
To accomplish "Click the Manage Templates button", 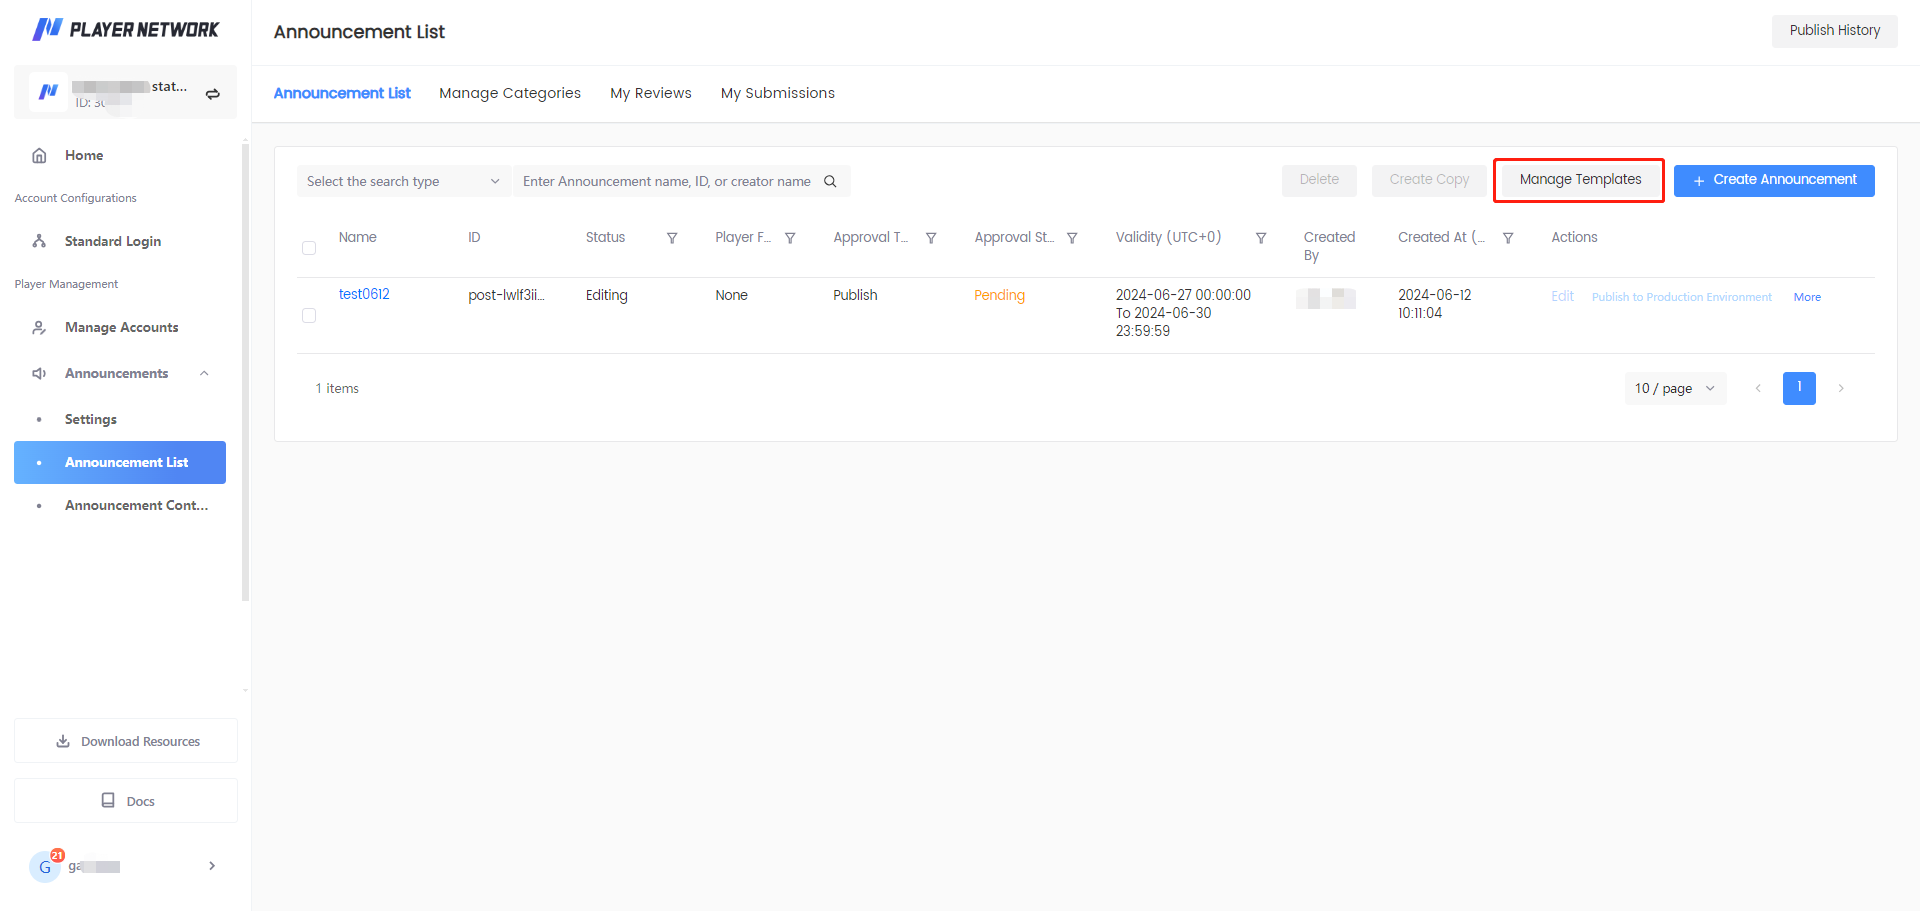I will (x=1580, y=180).
